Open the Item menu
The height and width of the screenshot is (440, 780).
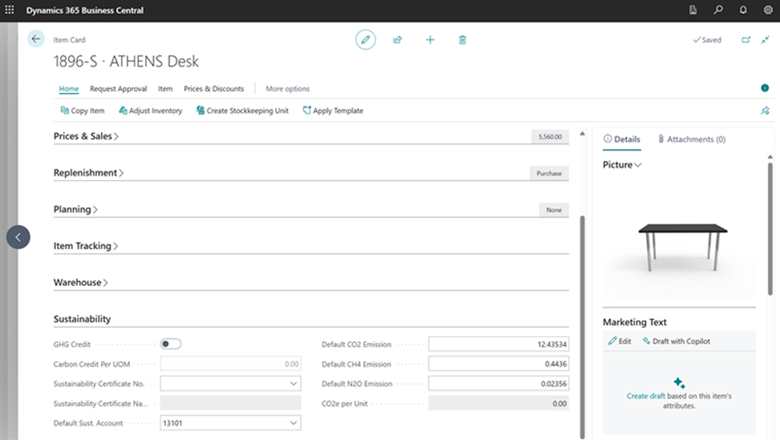[165, 88]
